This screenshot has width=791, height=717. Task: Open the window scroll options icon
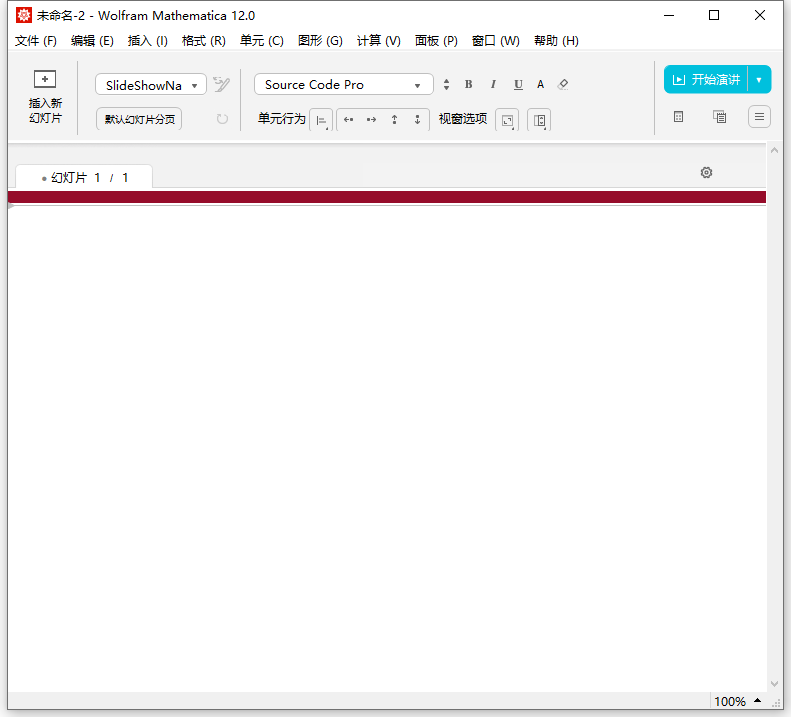pos(539,120)
